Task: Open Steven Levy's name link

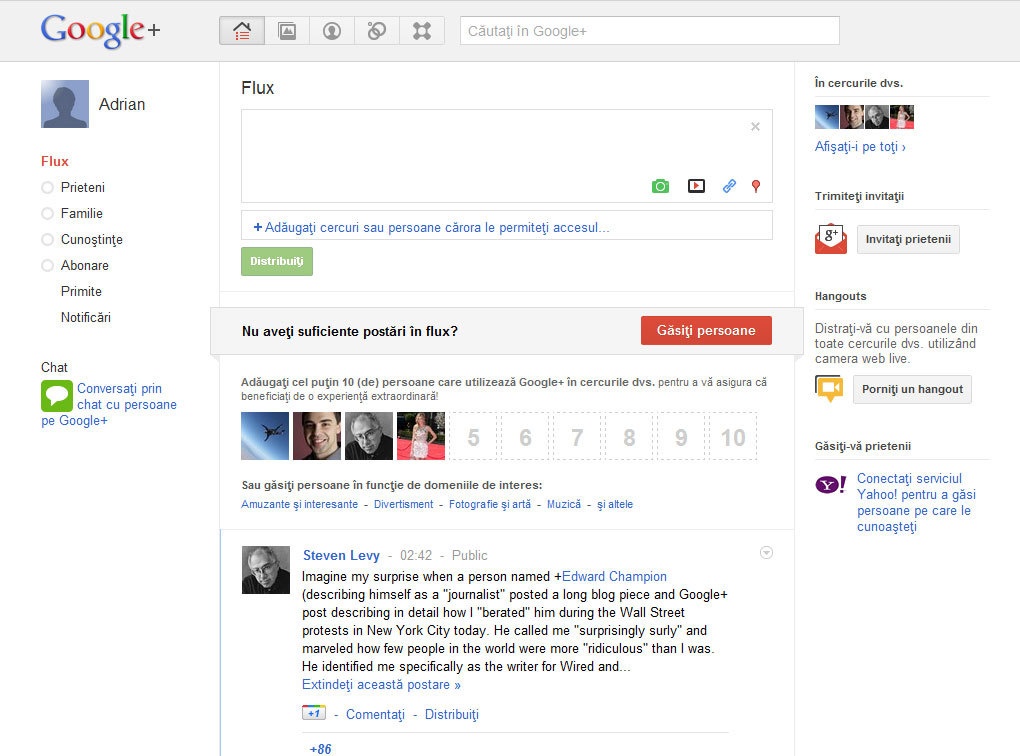Action: point(341,555)
